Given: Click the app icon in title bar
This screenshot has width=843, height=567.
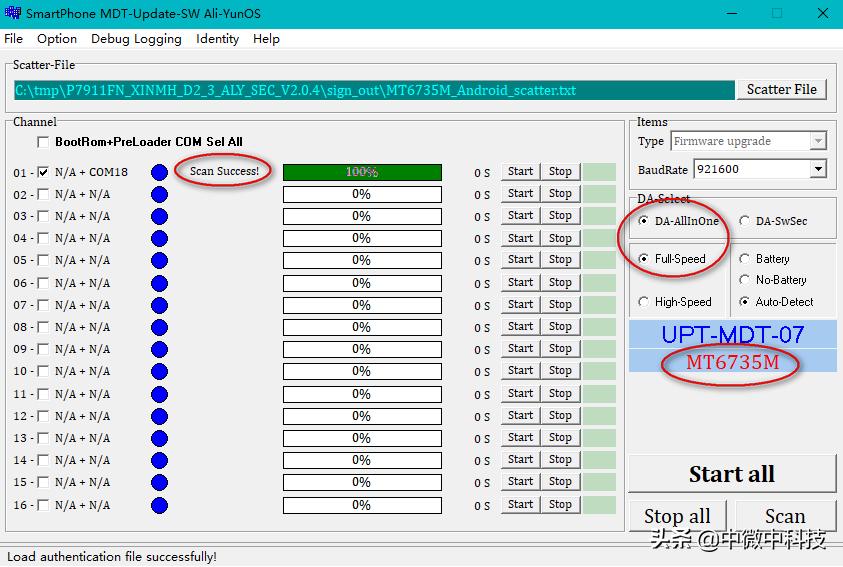Looking at the screenshot, I should tap(12, 13).
